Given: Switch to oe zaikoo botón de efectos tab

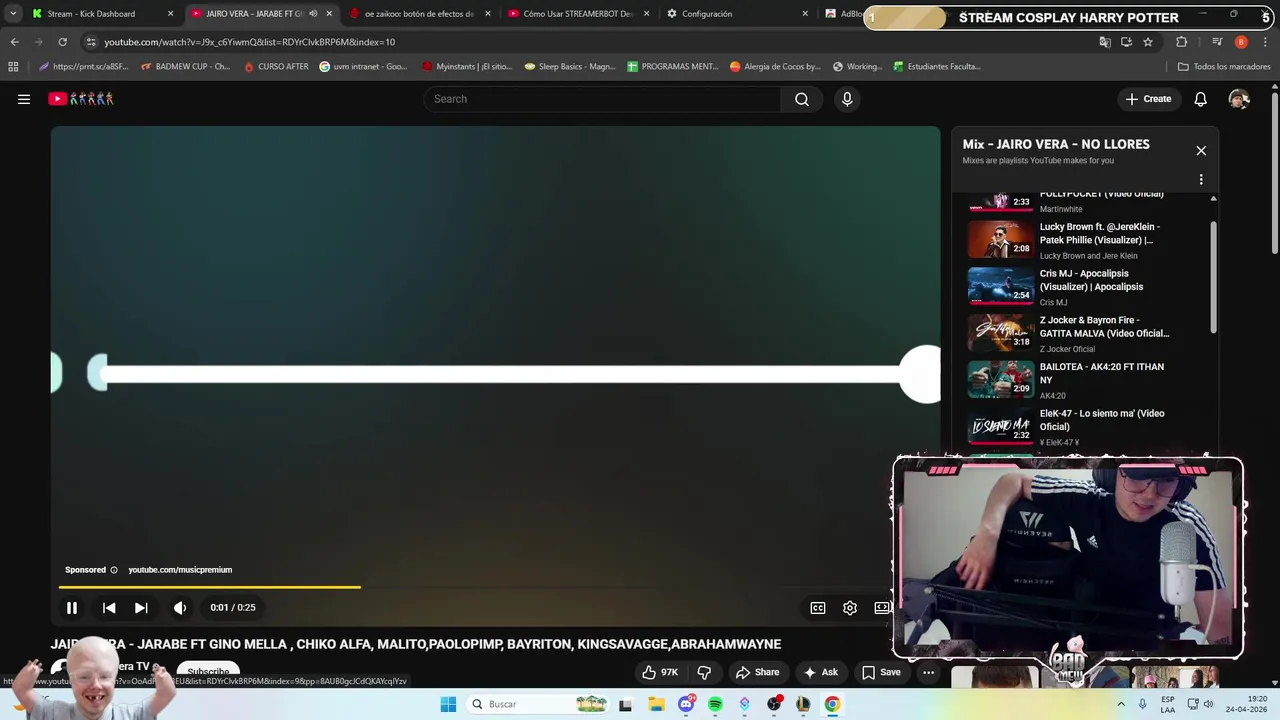Looking at the screenshot, I should click(x=418, y=14).
